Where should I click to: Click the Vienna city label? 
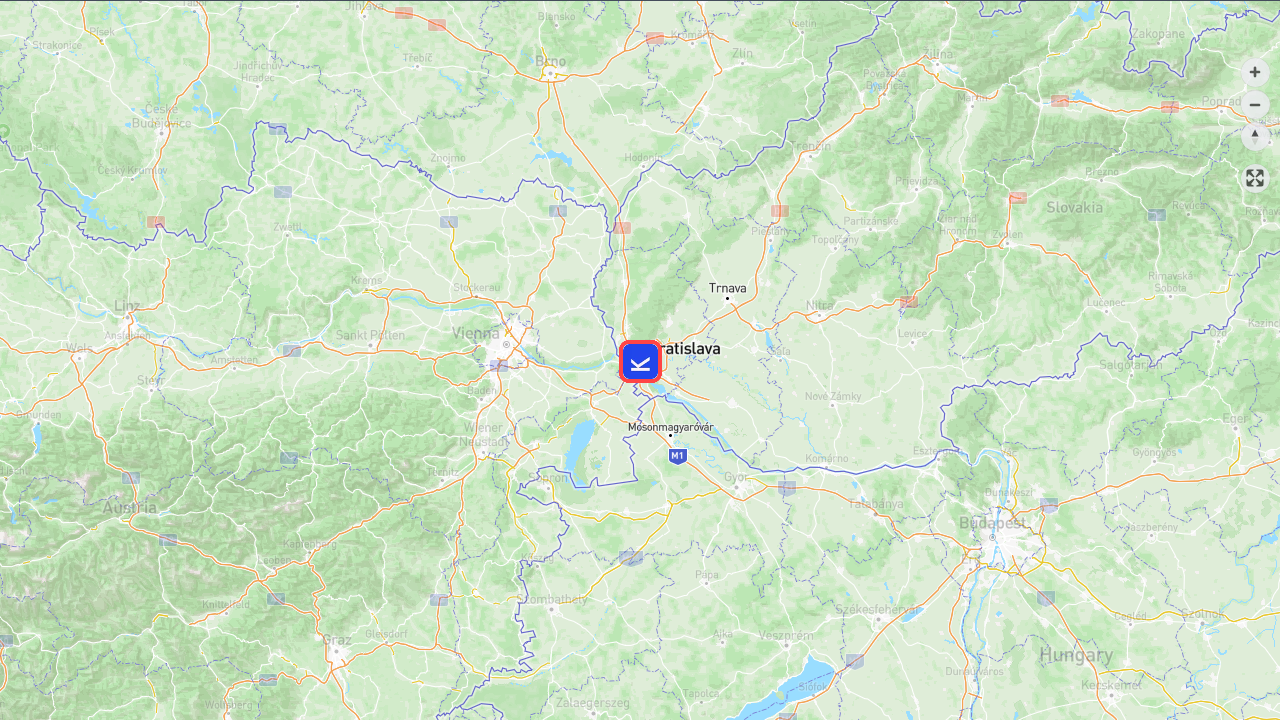475,333
